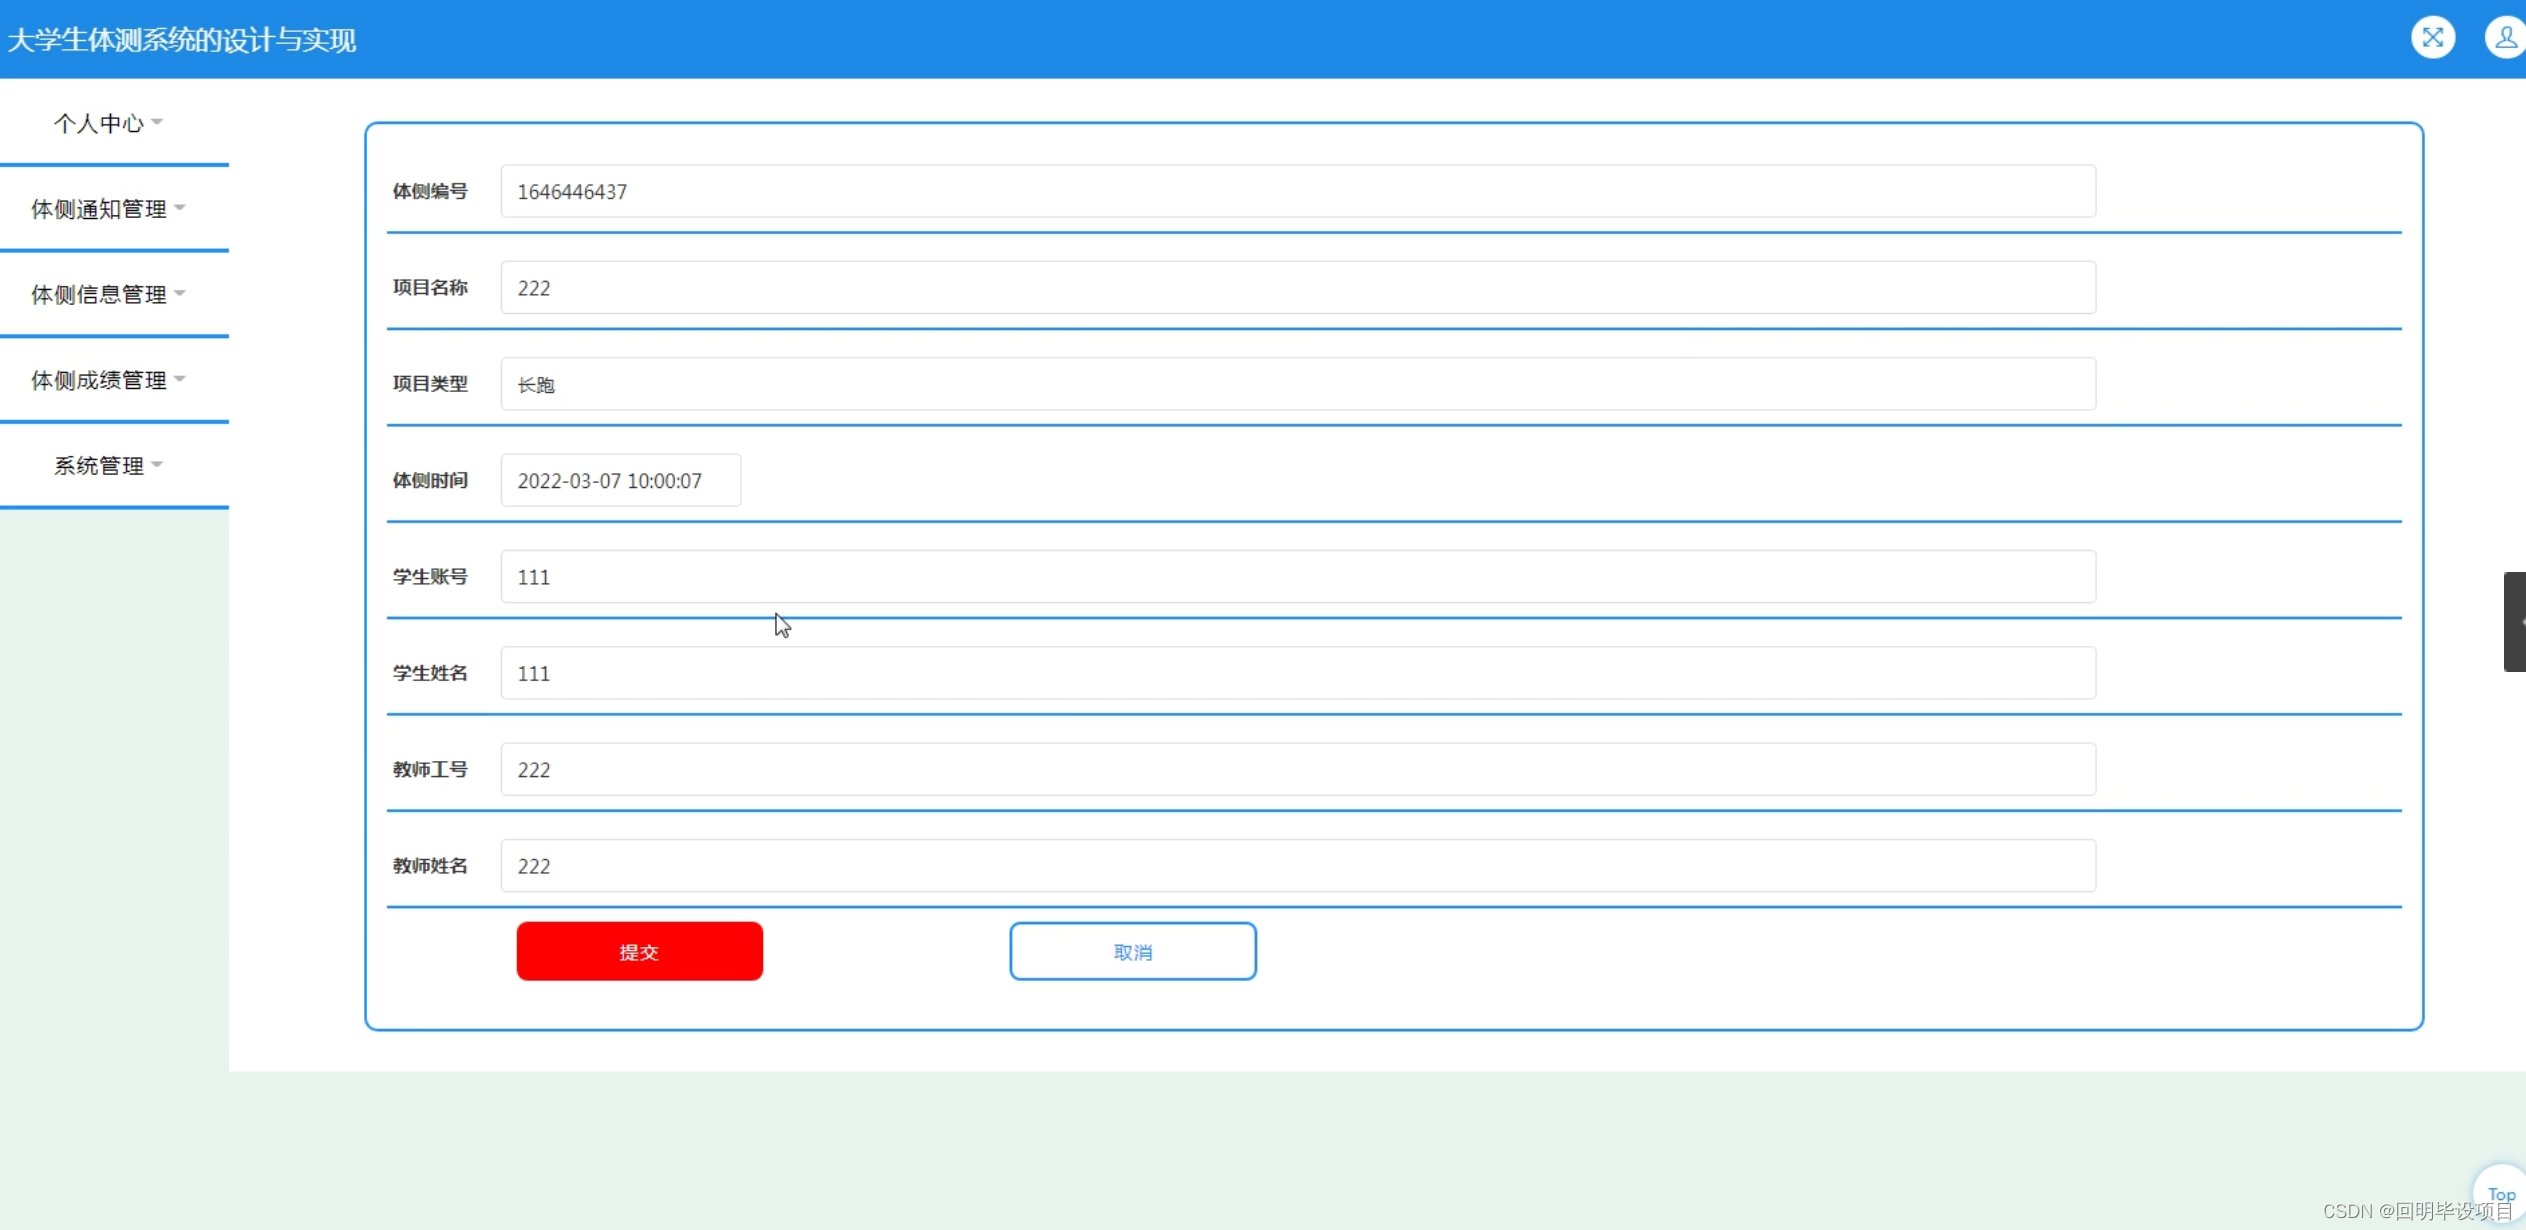2526x1230 pixels.
Task: Click the fullscreen toggle icon in header
Action: tap(2432, 38)
